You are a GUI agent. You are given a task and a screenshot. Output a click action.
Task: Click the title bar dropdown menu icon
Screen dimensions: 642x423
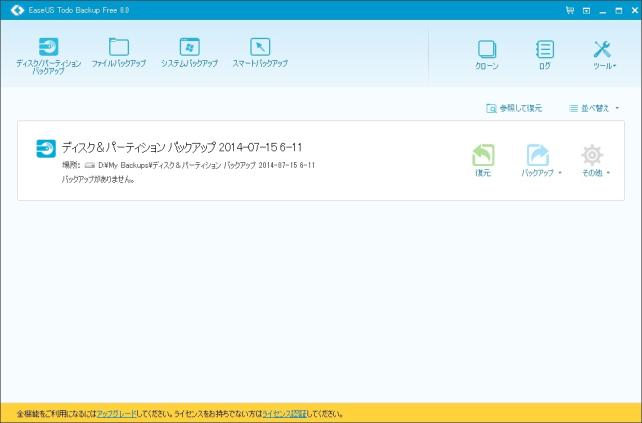(586, 11)
